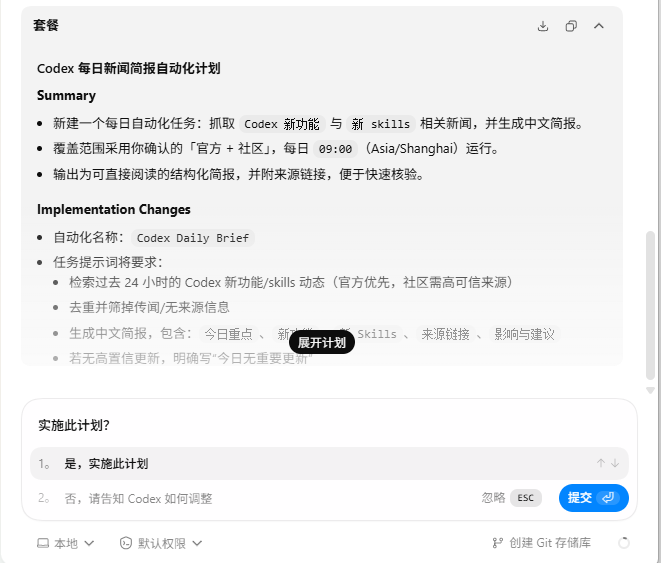The height and width of the screenshot is (563, 661).
Task: Click 忽略 to dismiss the prompt
Action: click(x=493, y=498)
